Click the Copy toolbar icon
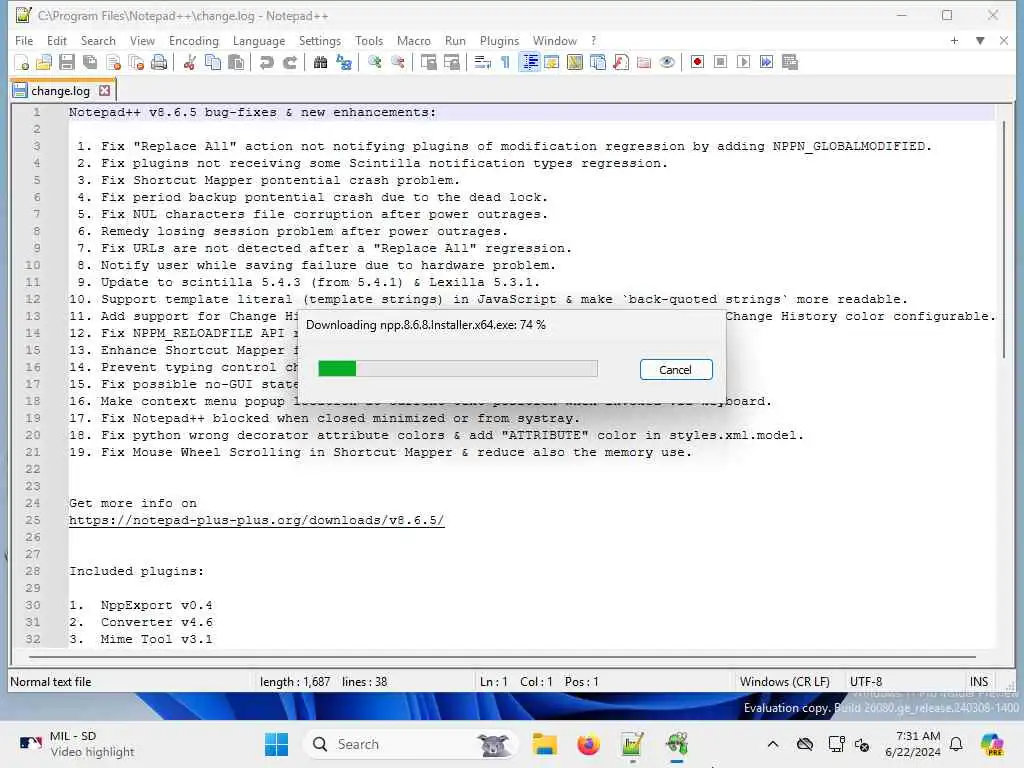The image size is (1024, 768). (x=213, y=63)
